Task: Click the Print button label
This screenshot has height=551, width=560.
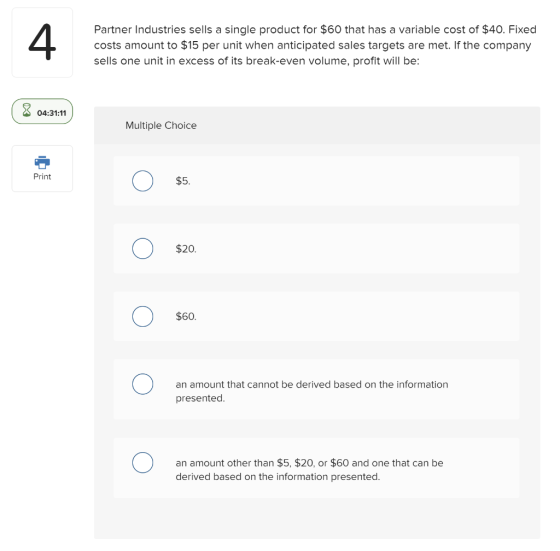Action: 42,176
